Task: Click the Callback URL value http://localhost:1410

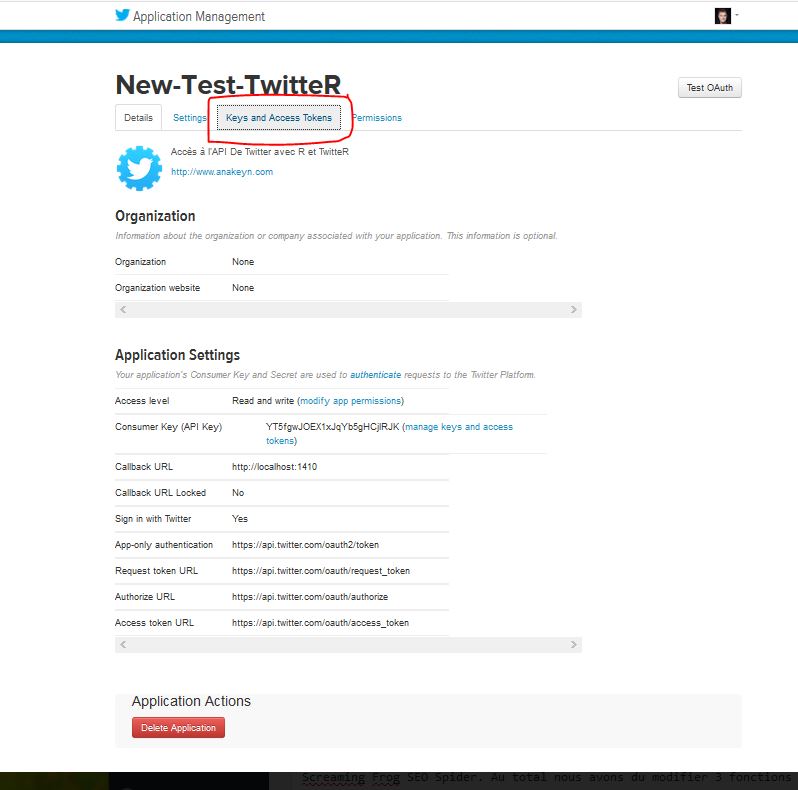Action: pos(274,467)
